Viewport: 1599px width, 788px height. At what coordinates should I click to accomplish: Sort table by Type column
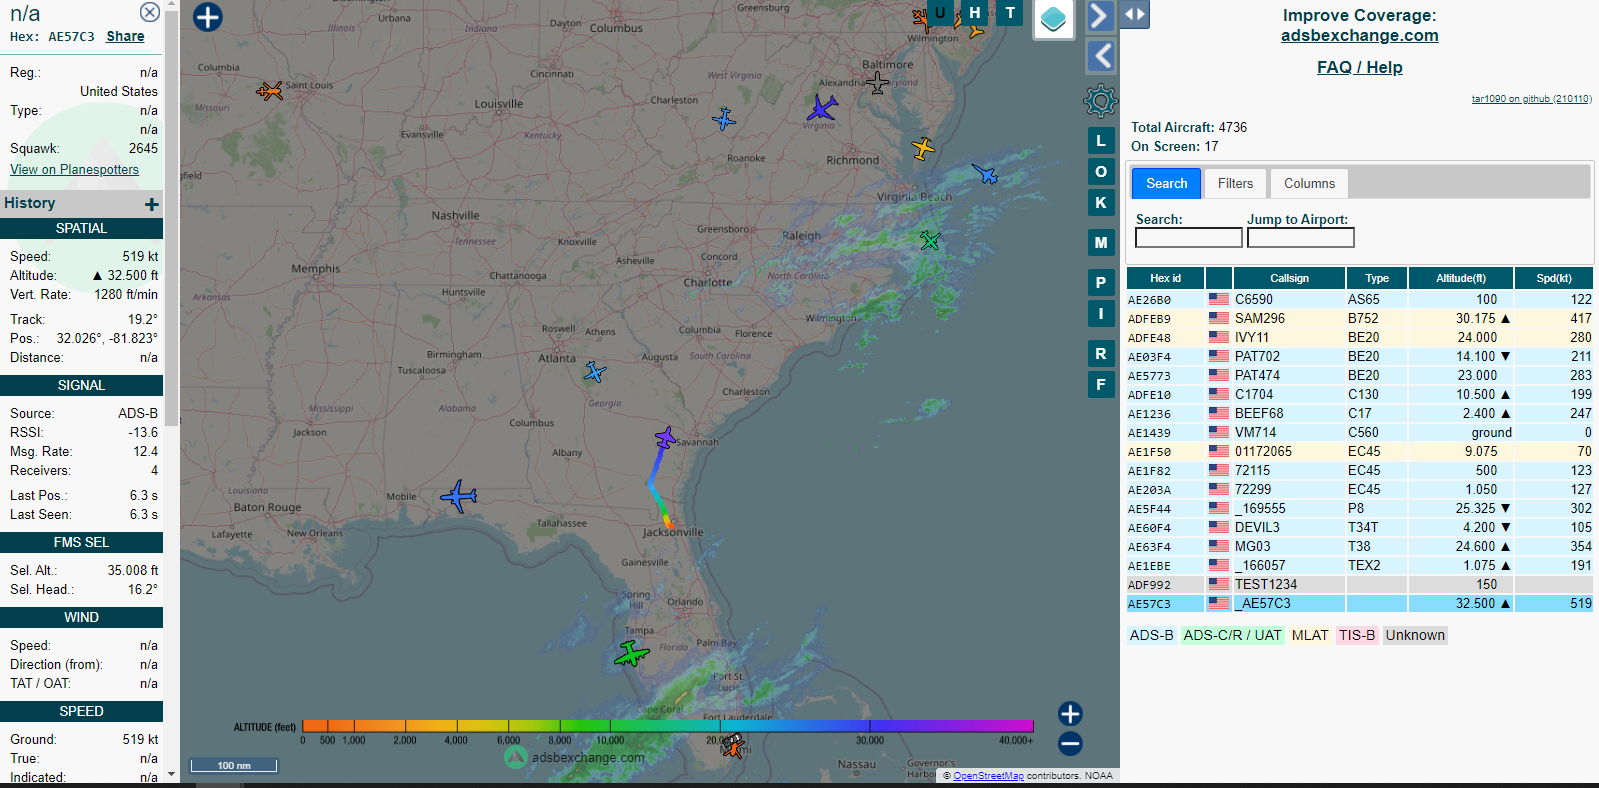pyautogui.click(x=1377, y=278)
